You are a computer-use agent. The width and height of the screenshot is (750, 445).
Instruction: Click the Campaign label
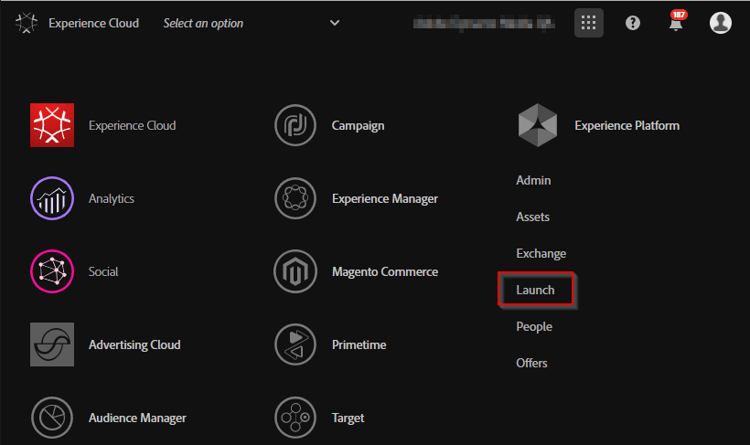(358, 126)
